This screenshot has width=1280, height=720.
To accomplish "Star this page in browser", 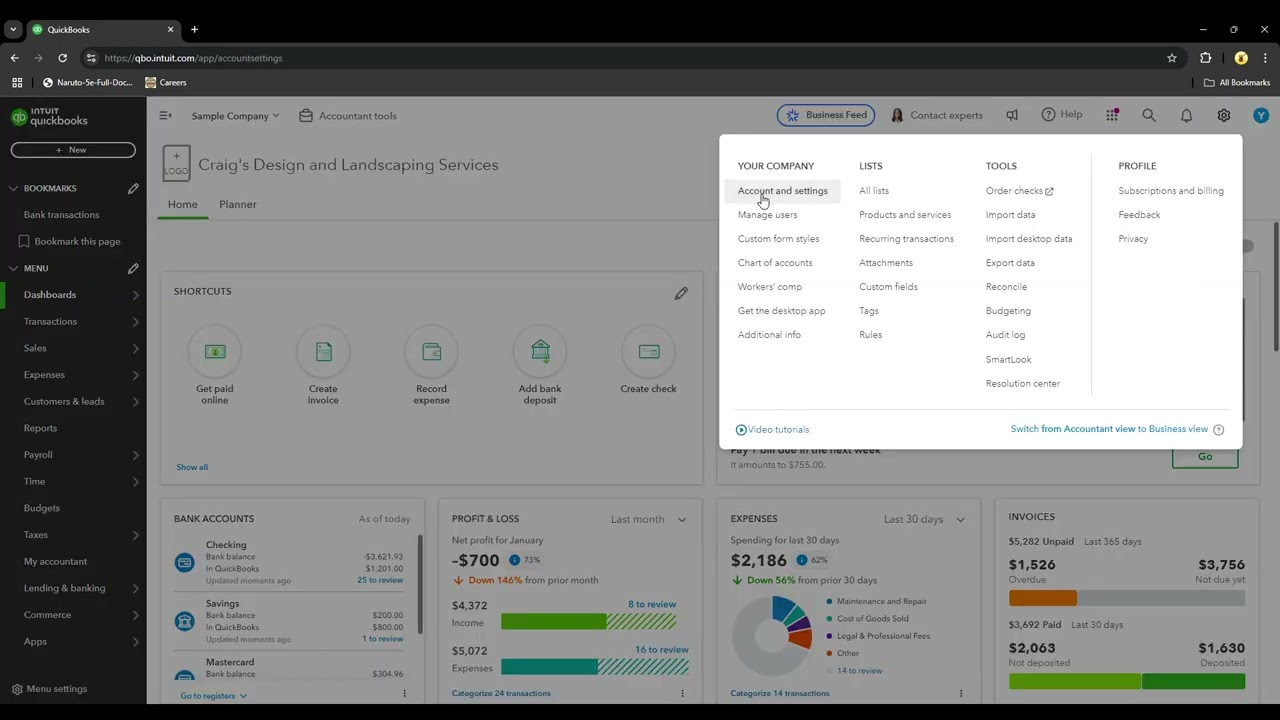I will click(1172, 58).
